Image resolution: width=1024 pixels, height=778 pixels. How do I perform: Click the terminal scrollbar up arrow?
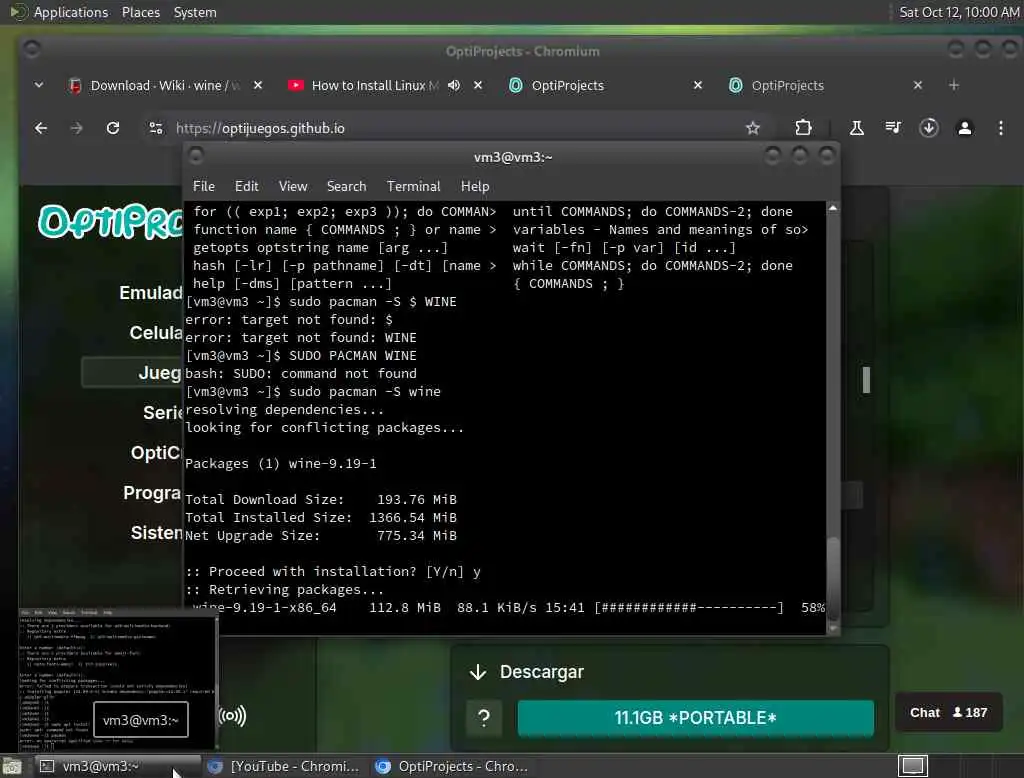click(833, 208)
